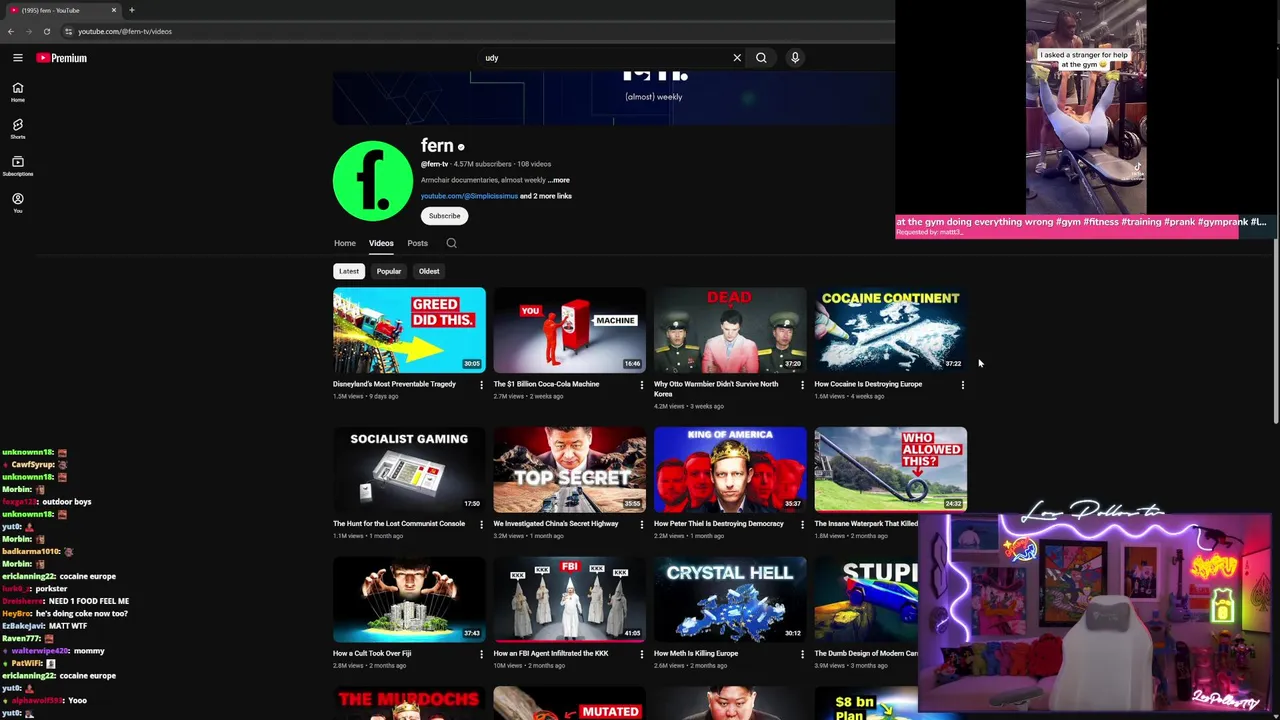This screenshot has height=720, width=1280.
Task: Click the YouTube Premium logo
Action: [x=62, y=58]
